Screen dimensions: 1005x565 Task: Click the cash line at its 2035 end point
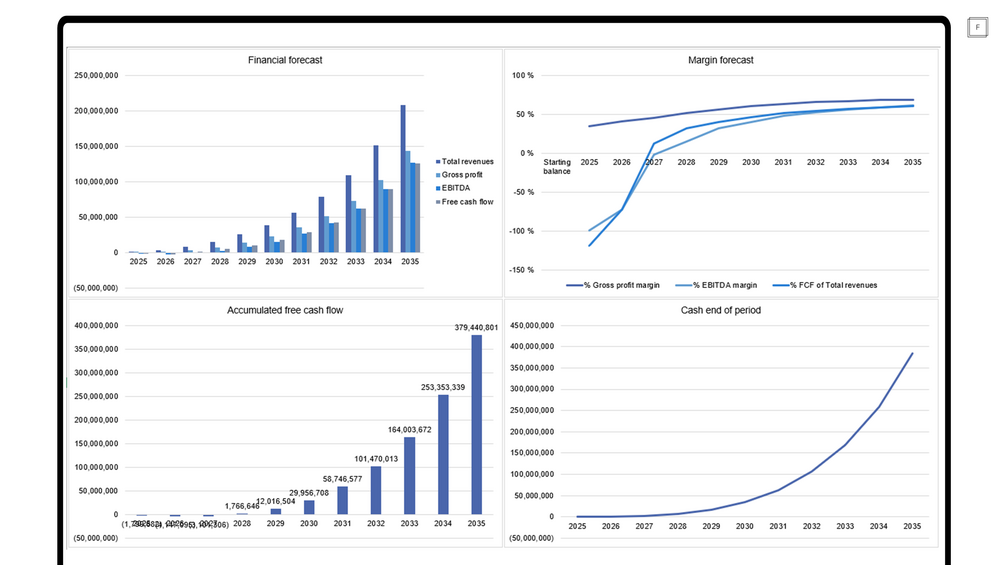[912, 354]
